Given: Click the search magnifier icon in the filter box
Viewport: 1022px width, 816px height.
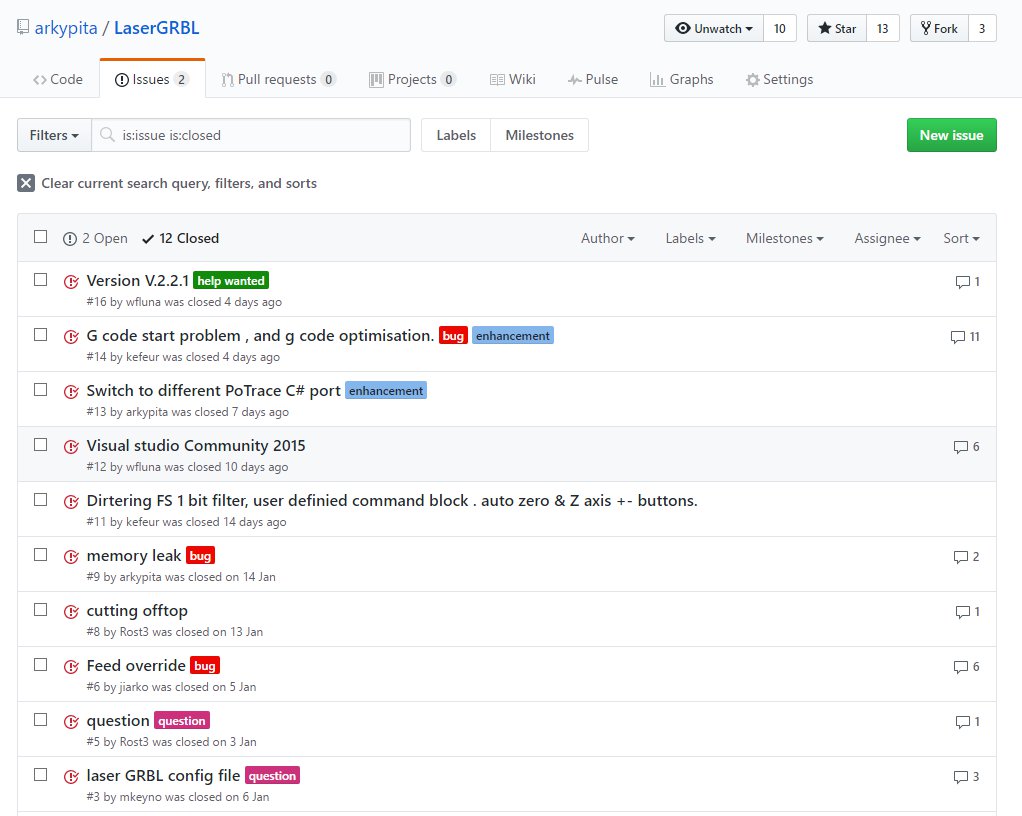Looking at the screenshot, I should (x=107, y=135).
